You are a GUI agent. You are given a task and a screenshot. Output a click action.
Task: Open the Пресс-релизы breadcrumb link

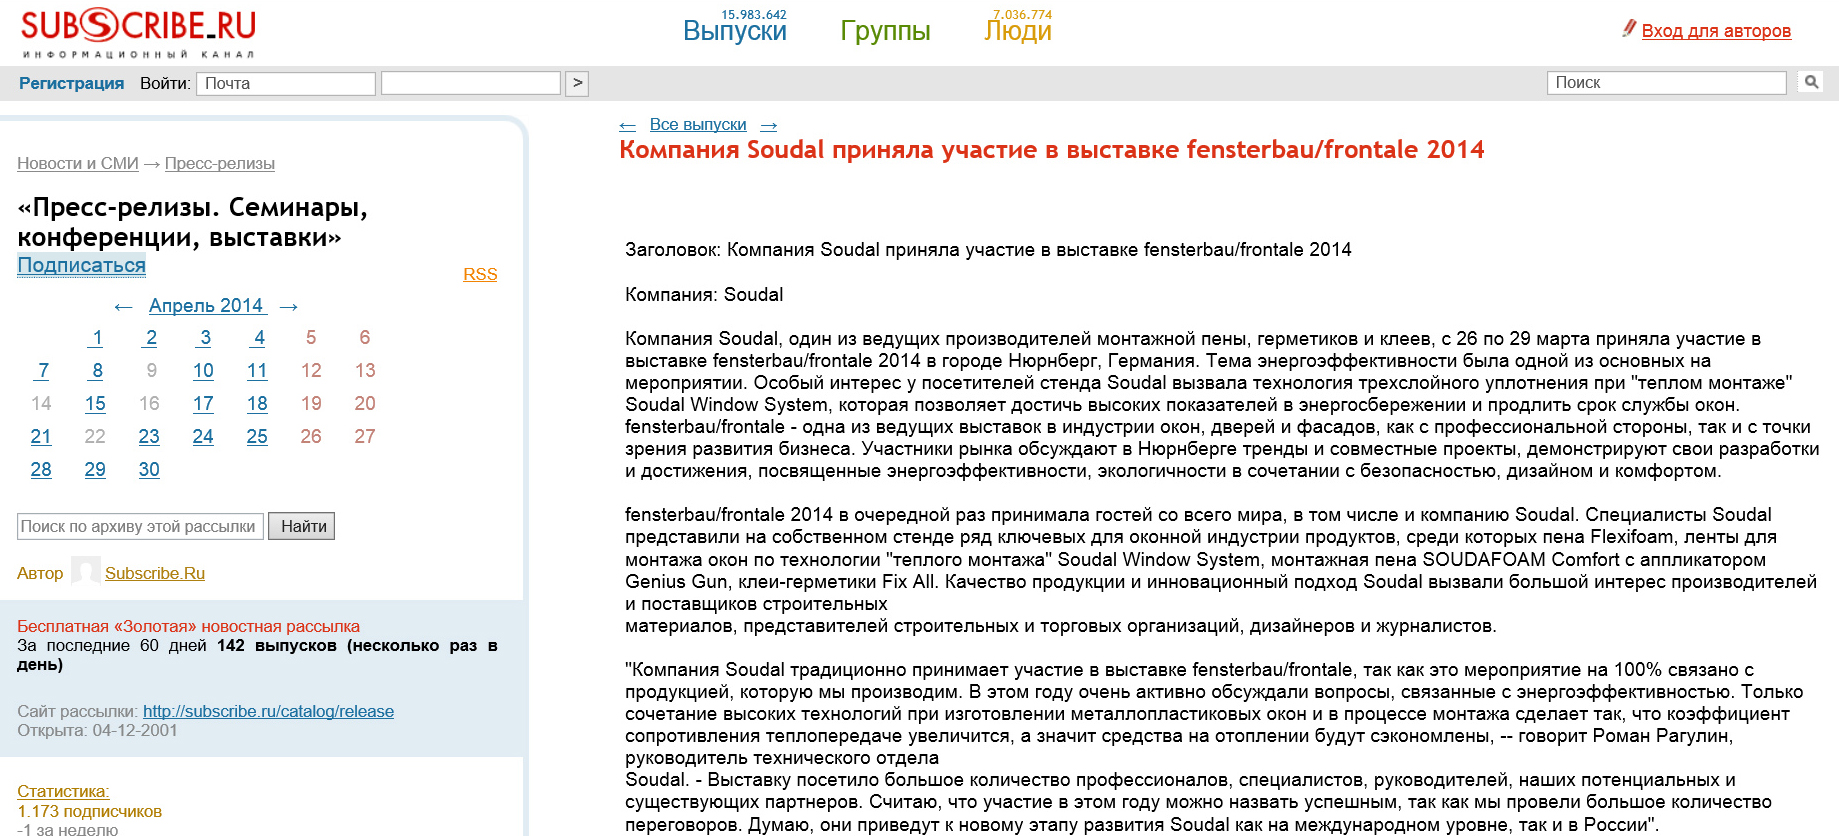pos(220,163)
